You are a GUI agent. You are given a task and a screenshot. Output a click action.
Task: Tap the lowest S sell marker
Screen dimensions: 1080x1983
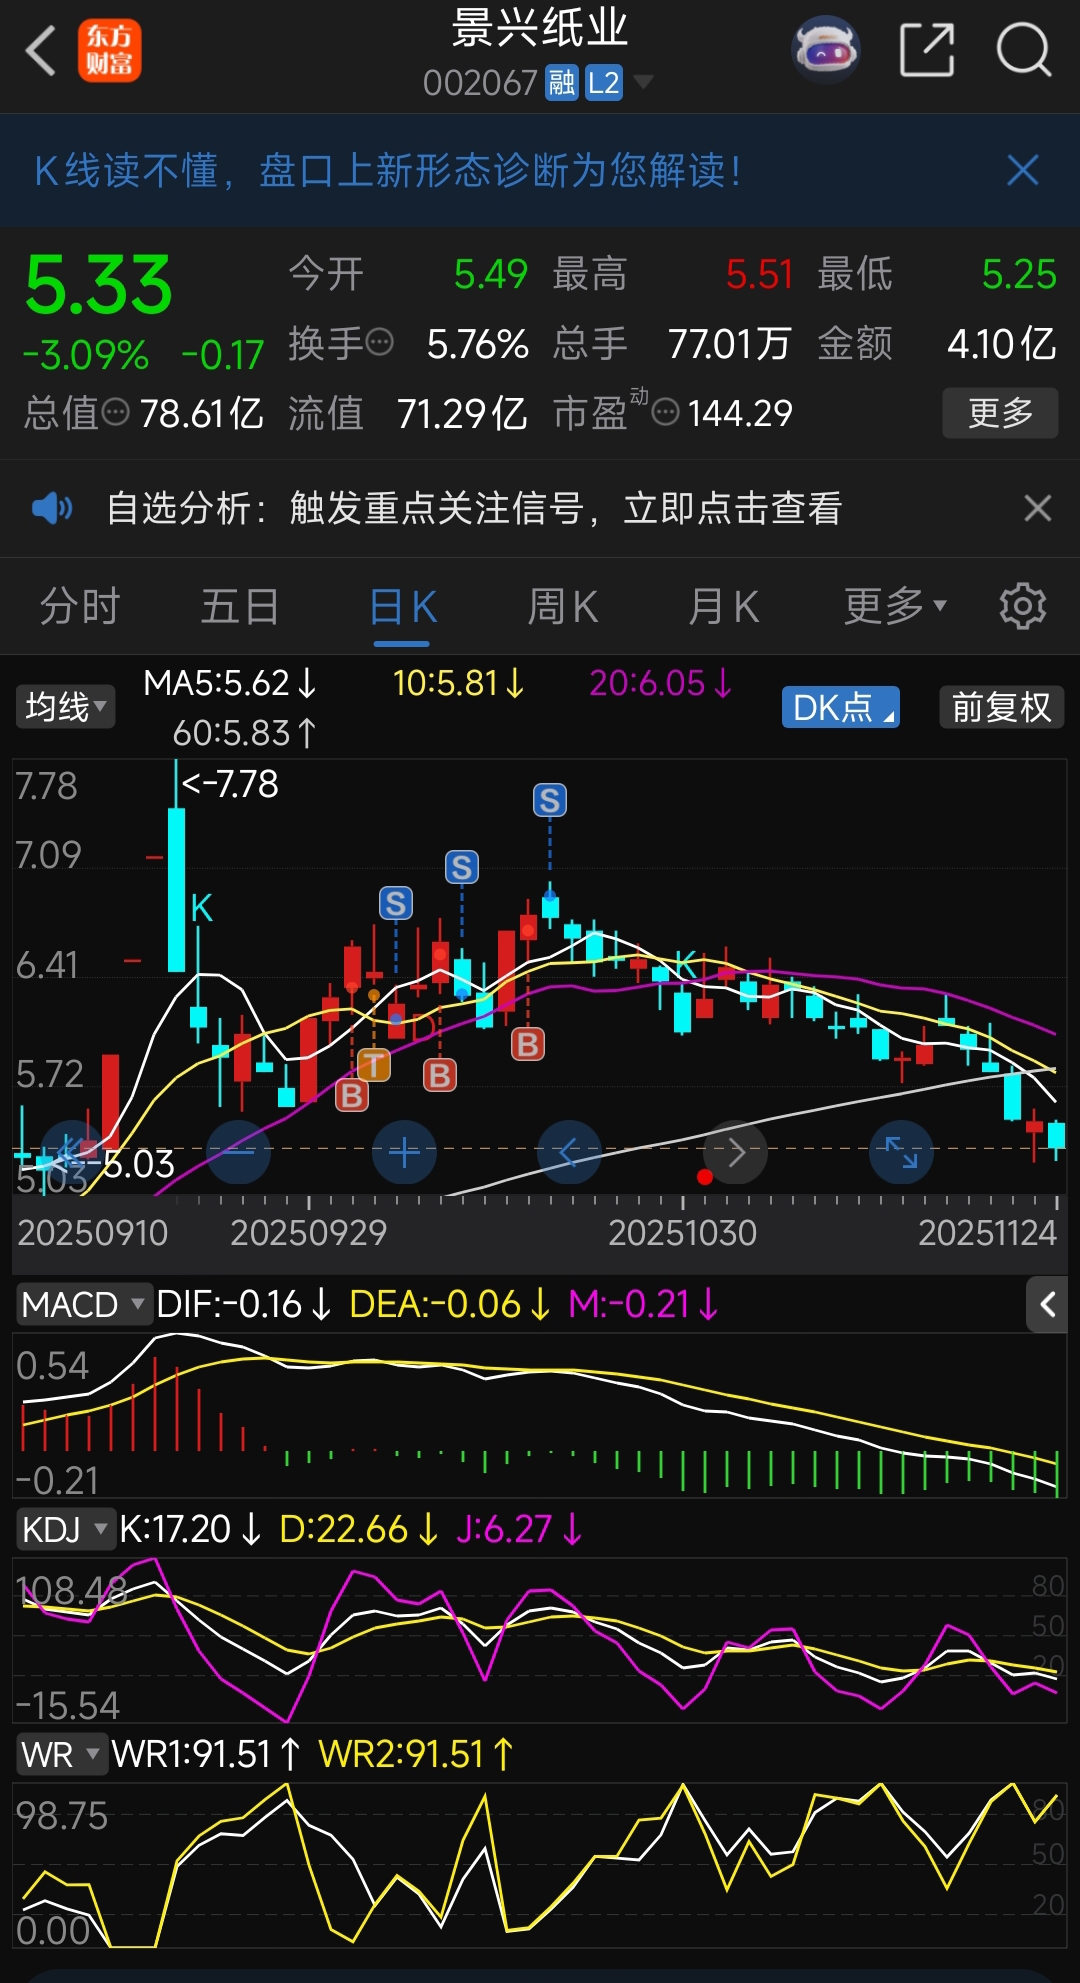[395, 904]
